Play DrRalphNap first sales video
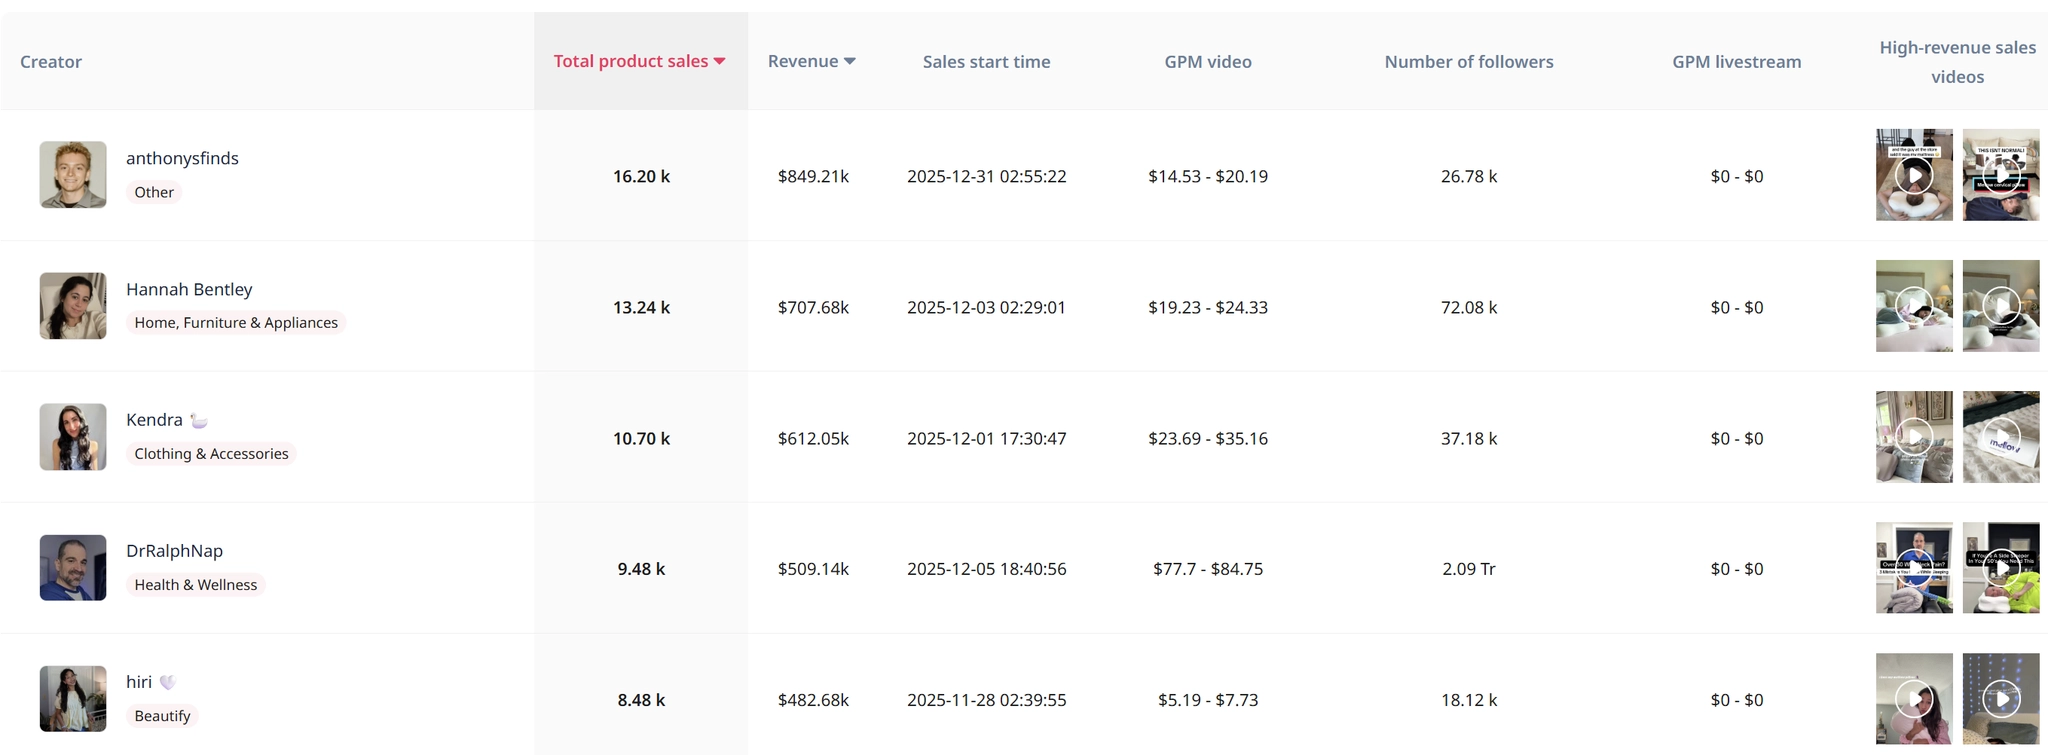Screen dimensions: 2048x755 click(x=1914, y=568)
